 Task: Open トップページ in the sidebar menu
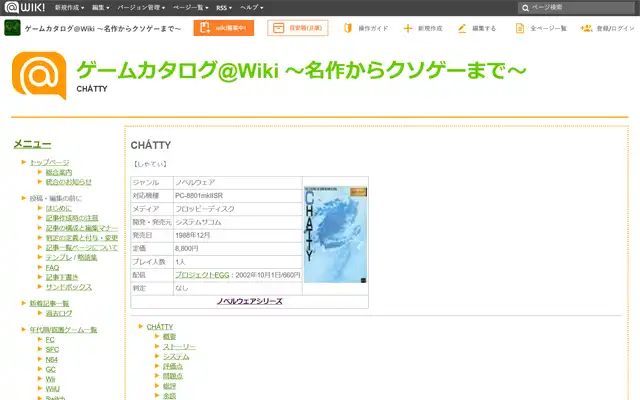49,162
